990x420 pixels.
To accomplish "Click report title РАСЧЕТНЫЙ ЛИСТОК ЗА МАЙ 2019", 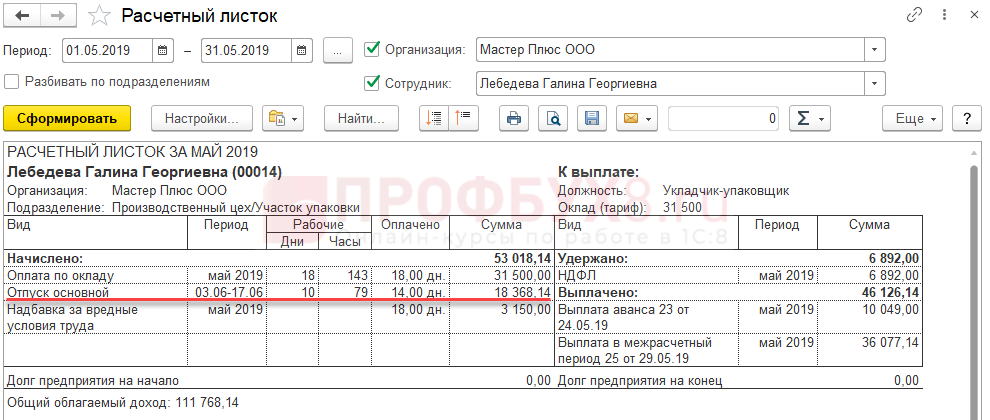I will click(x=133, y=152).
